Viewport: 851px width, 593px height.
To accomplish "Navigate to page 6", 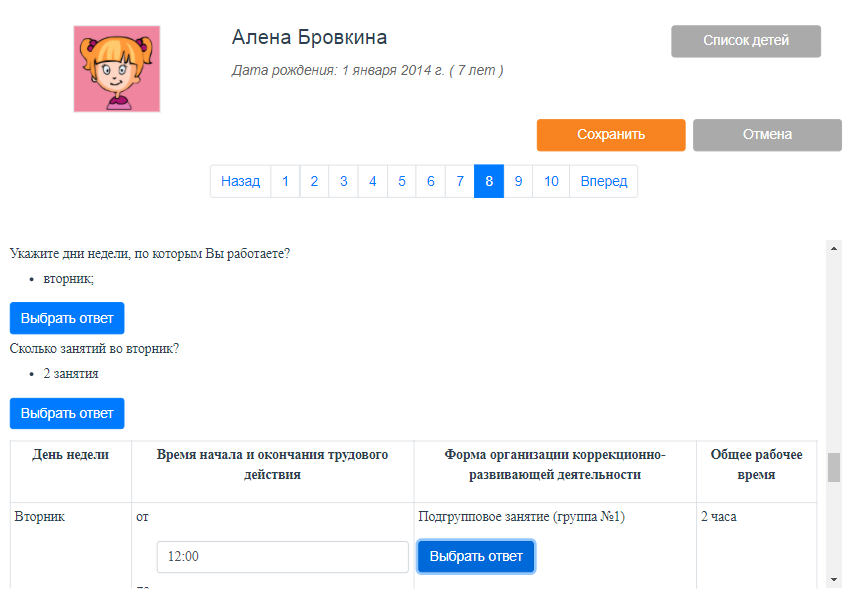I will coord(430,181).
